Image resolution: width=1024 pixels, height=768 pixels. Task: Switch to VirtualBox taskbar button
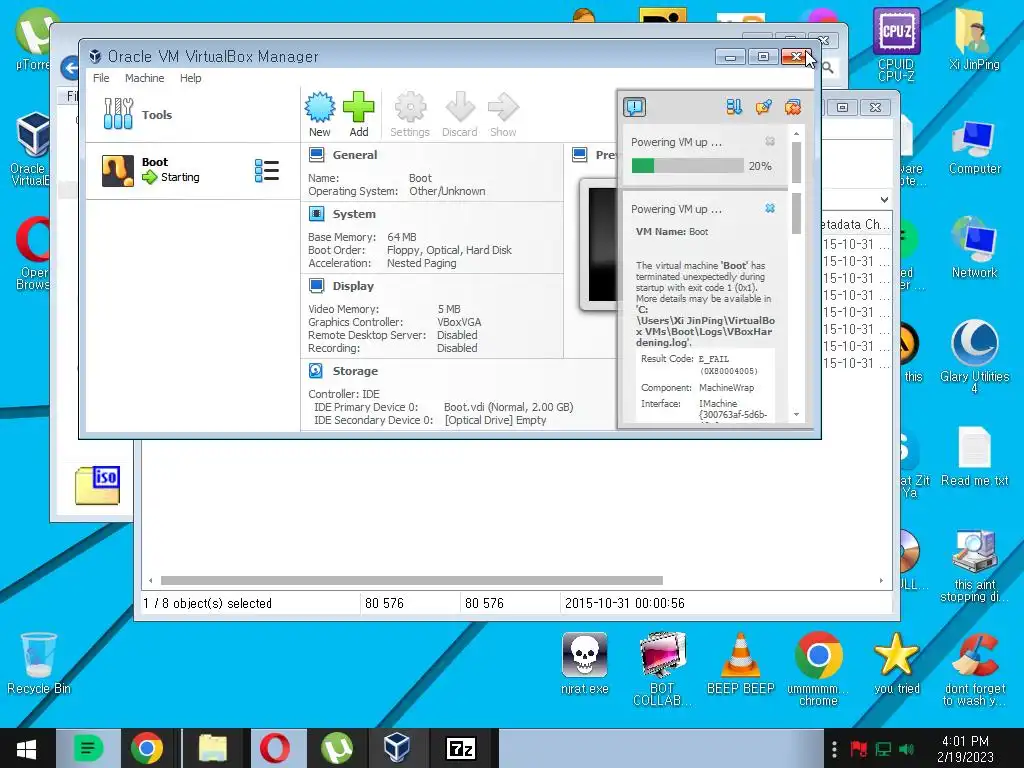click(397, 748)
